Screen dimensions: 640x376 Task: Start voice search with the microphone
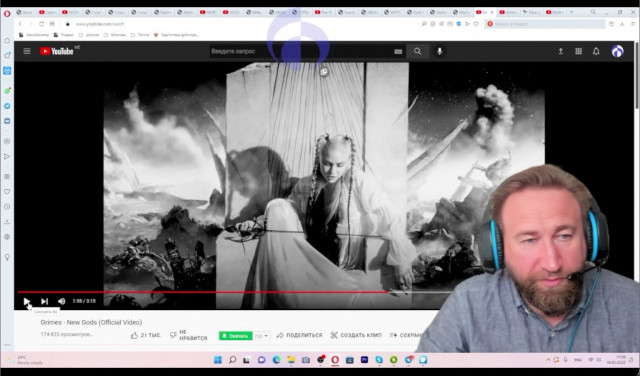pos(440,51)
